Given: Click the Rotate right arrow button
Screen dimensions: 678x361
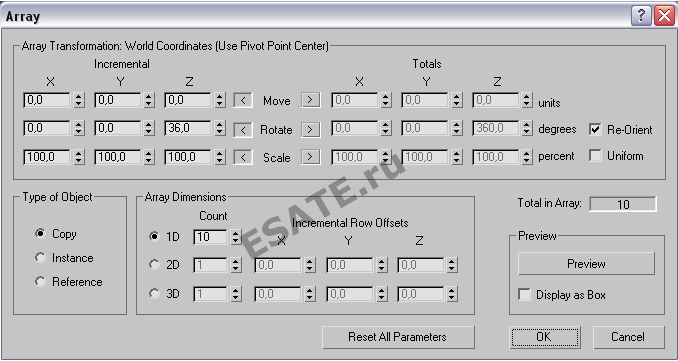Looking at the screenshot, I should [310, 130].
